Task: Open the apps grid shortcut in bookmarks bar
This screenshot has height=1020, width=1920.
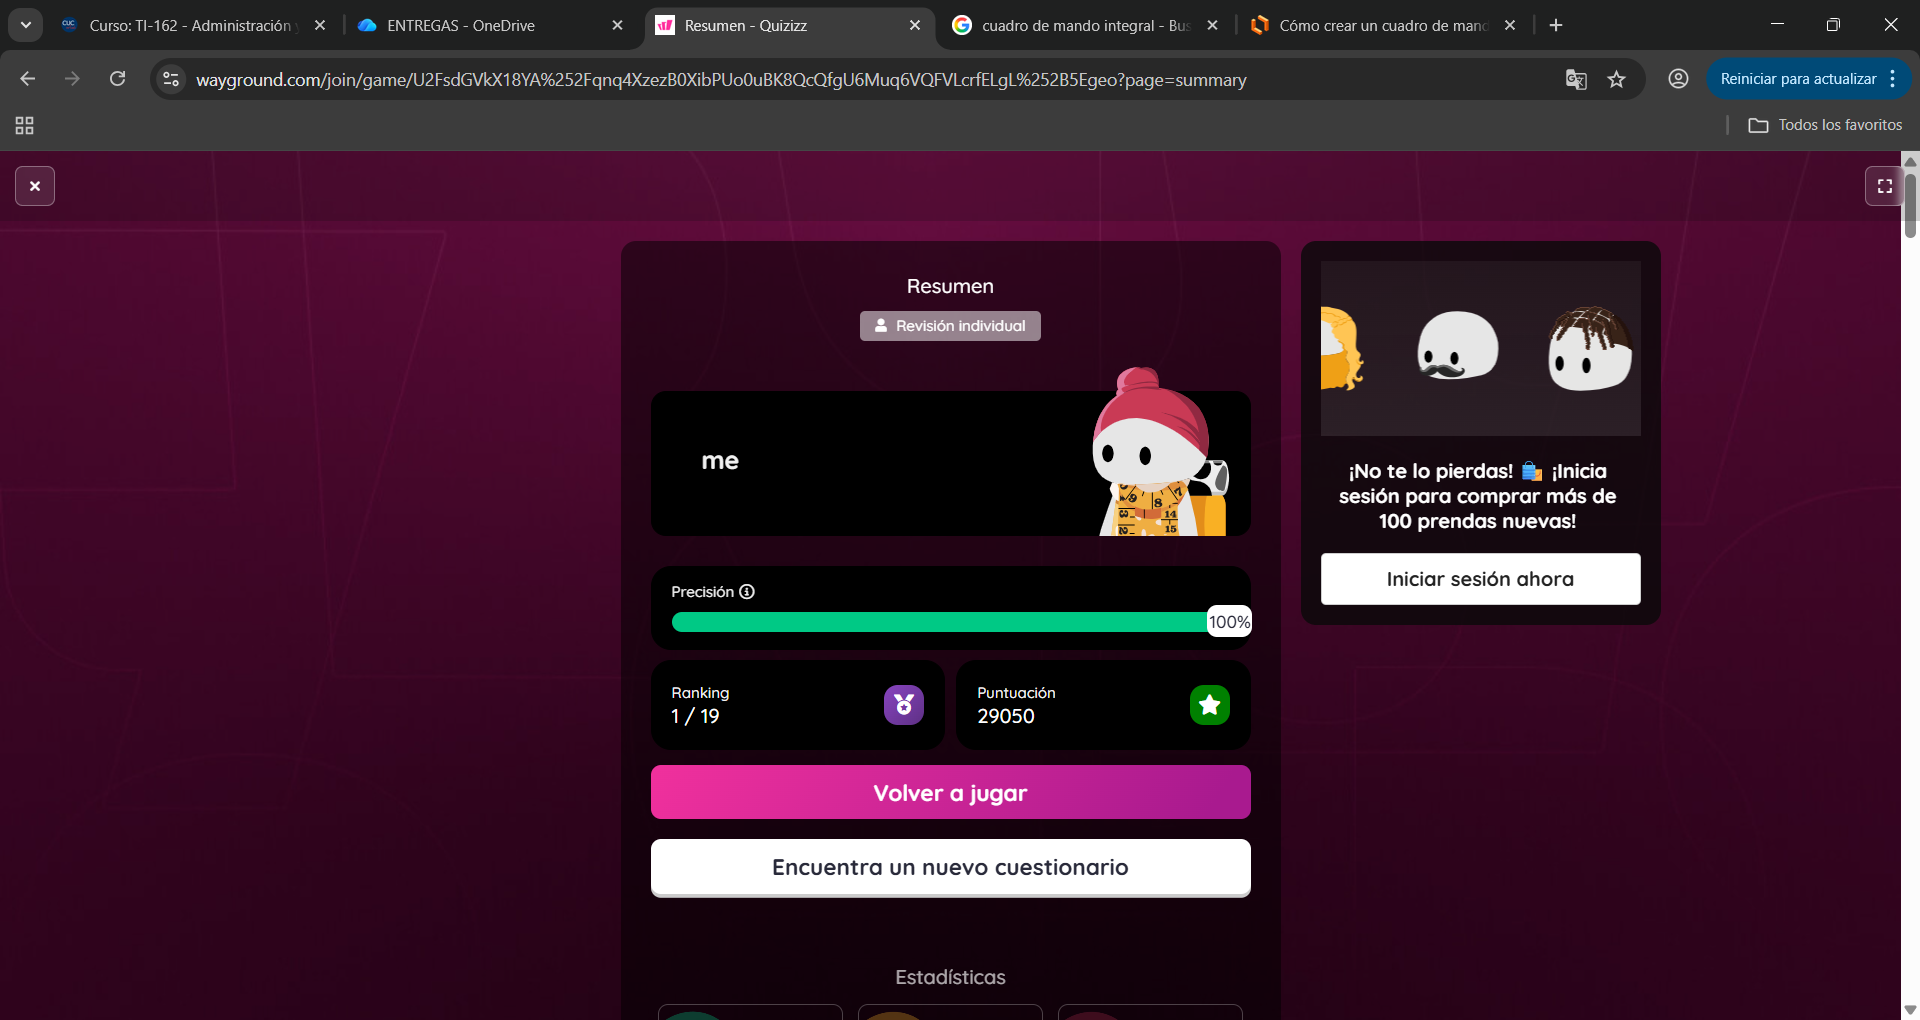Action: click(x=25, y=125)
